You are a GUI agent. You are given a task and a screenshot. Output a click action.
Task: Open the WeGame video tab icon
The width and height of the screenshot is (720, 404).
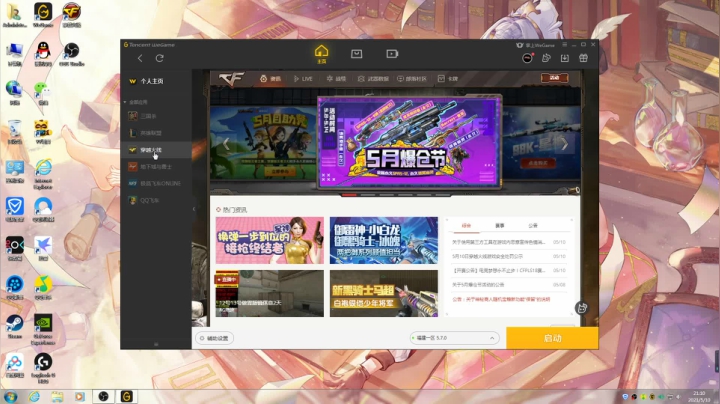point(392,54)
